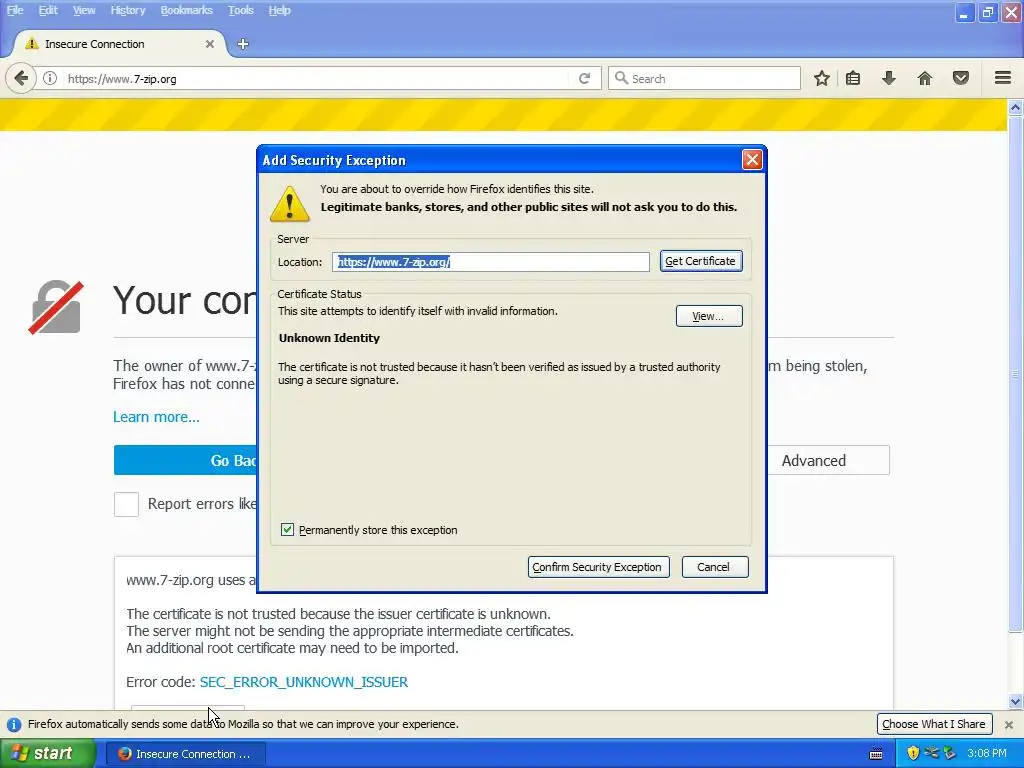Image resolution: width=1024 pixels, height=768 pixels.
Task: Click the Unknown Identity heading text
Action: [329, 338]
